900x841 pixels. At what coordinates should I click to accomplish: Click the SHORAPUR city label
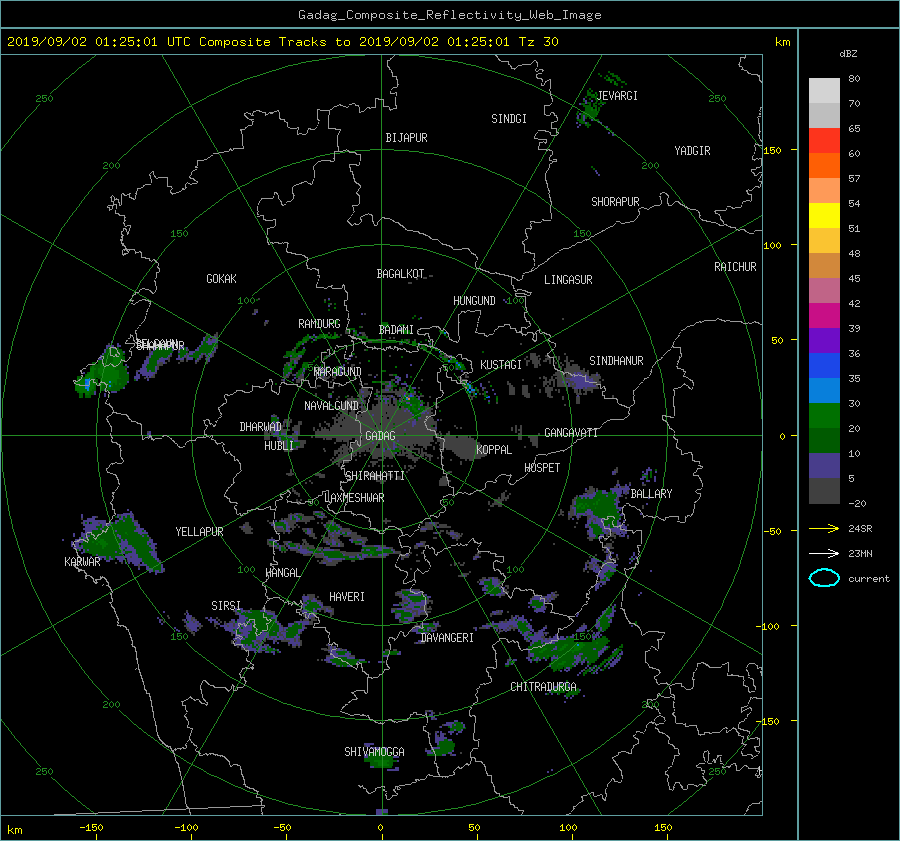(x=615, y=202)
